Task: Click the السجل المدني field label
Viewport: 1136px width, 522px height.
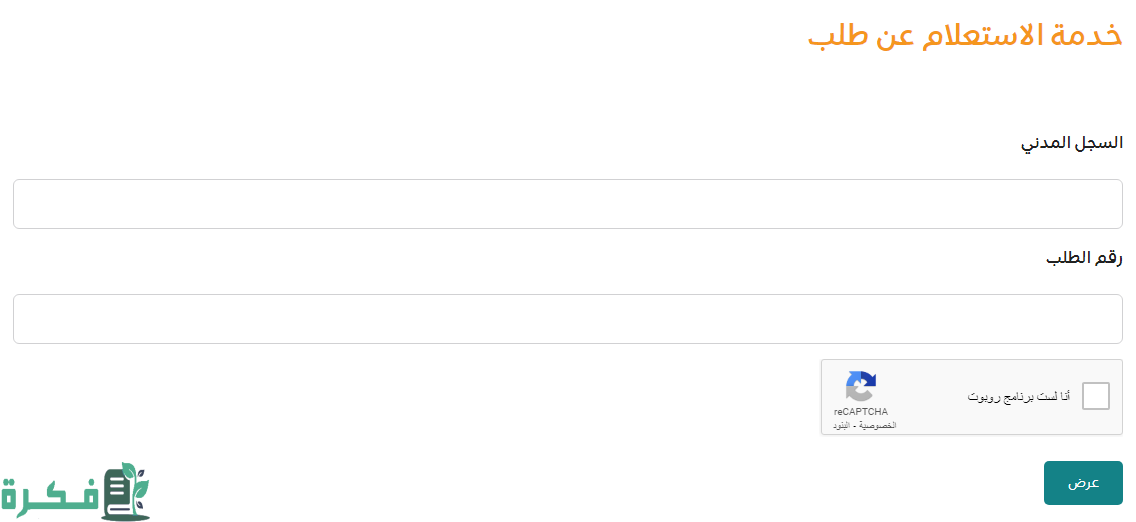Action: [1072, 143]
